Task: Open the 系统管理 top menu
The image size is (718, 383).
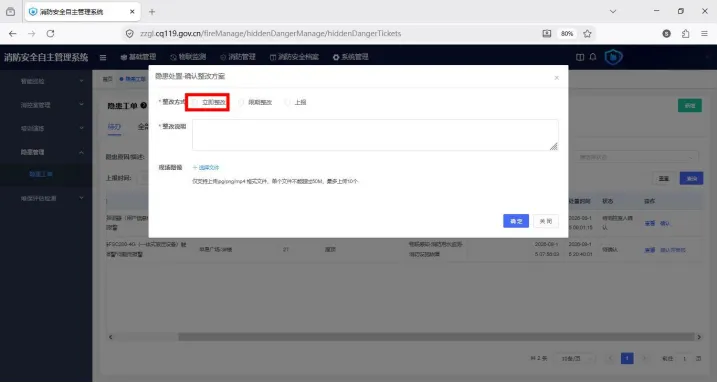Action: pyautogui.click(x=350, y=57)
